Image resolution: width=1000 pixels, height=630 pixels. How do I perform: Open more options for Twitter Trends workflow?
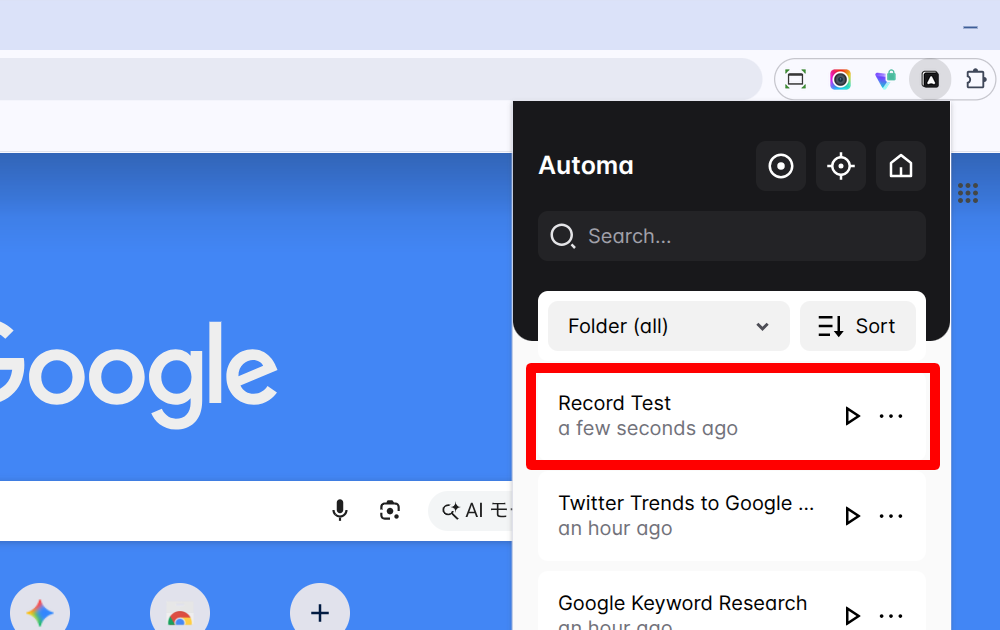click(x=891, y=516)
